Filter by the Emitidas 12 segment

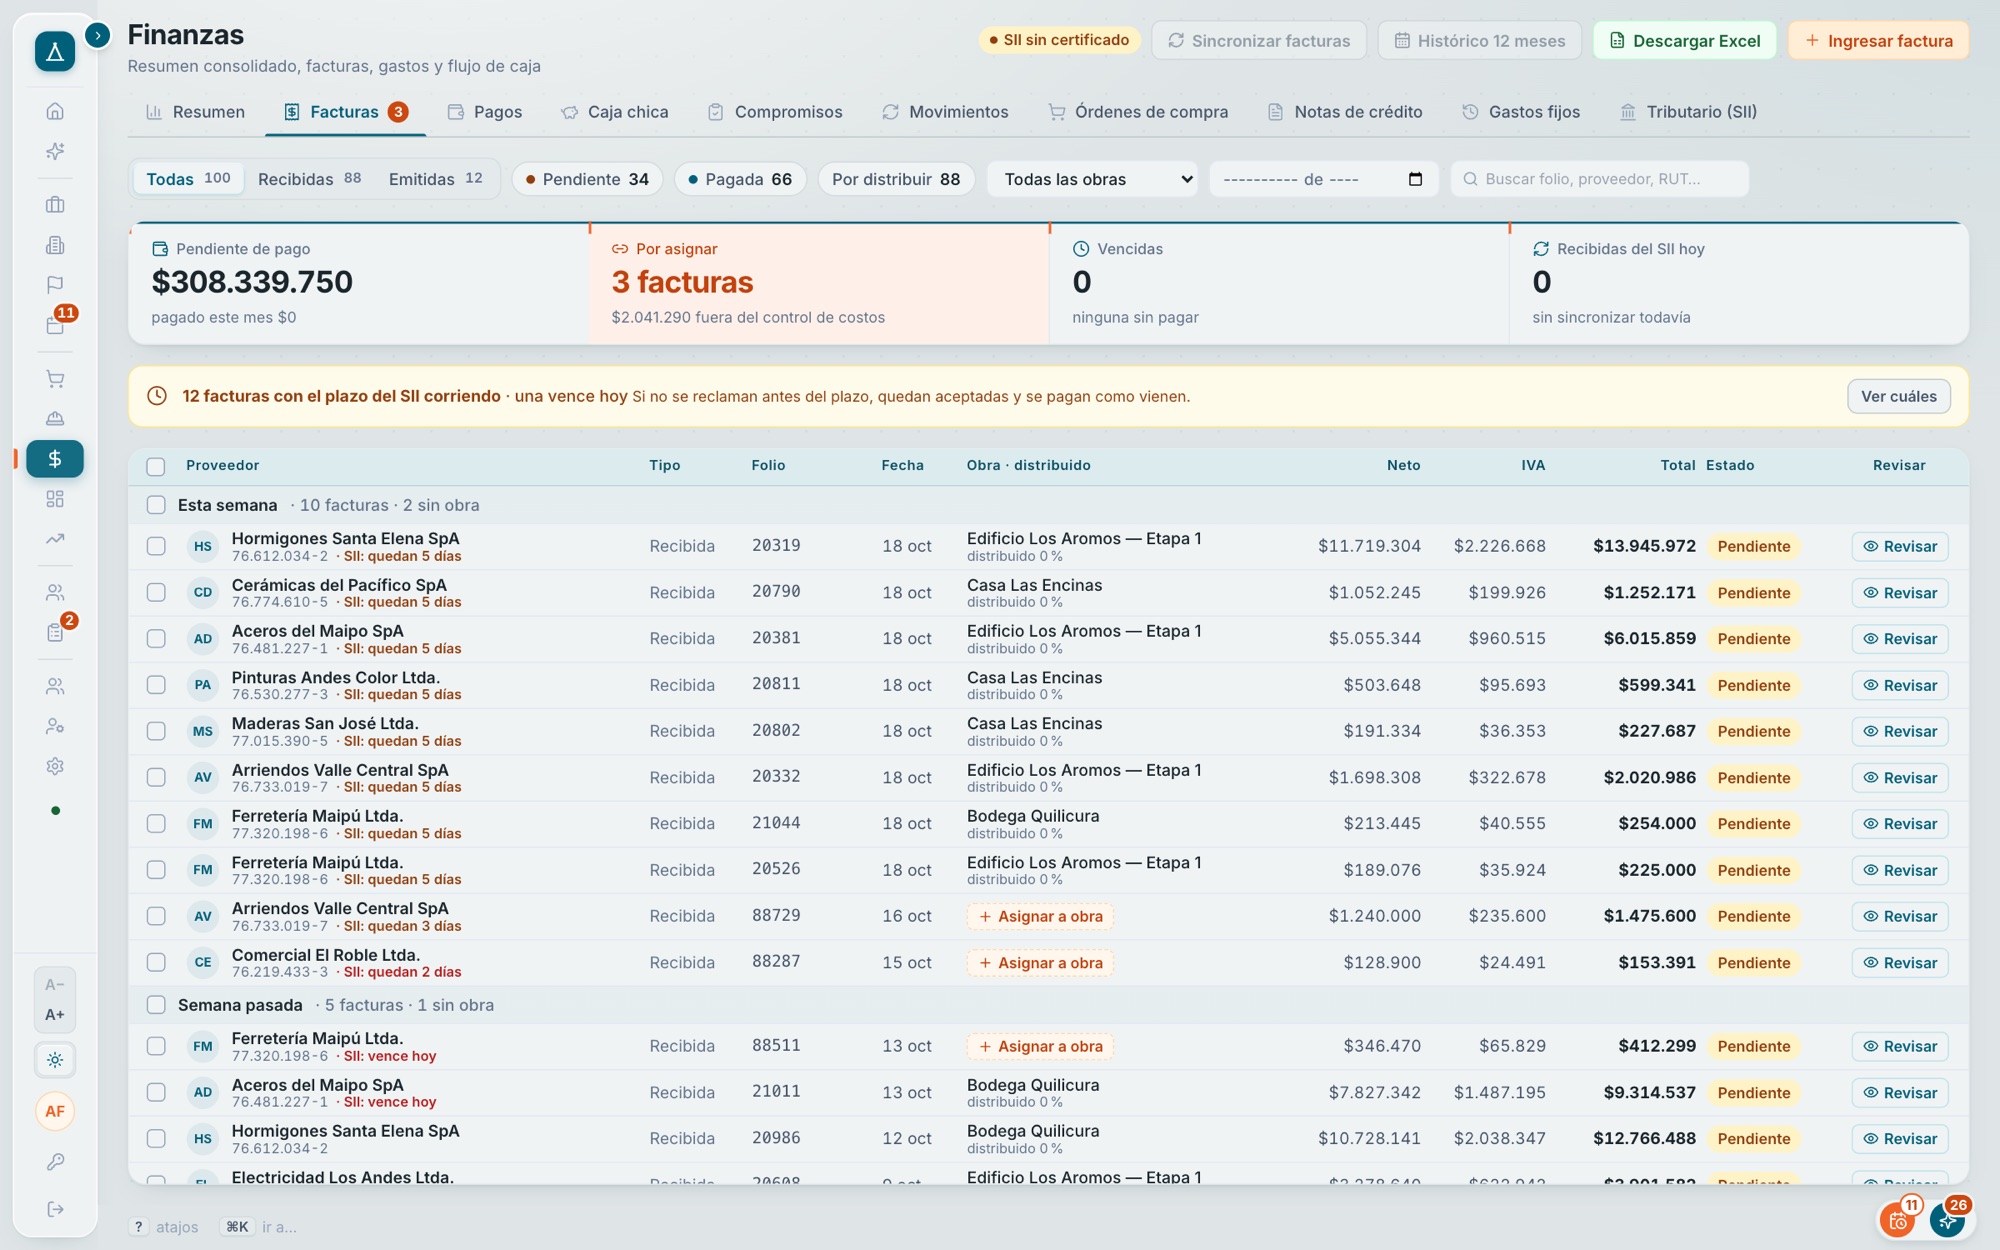(435, 179)
